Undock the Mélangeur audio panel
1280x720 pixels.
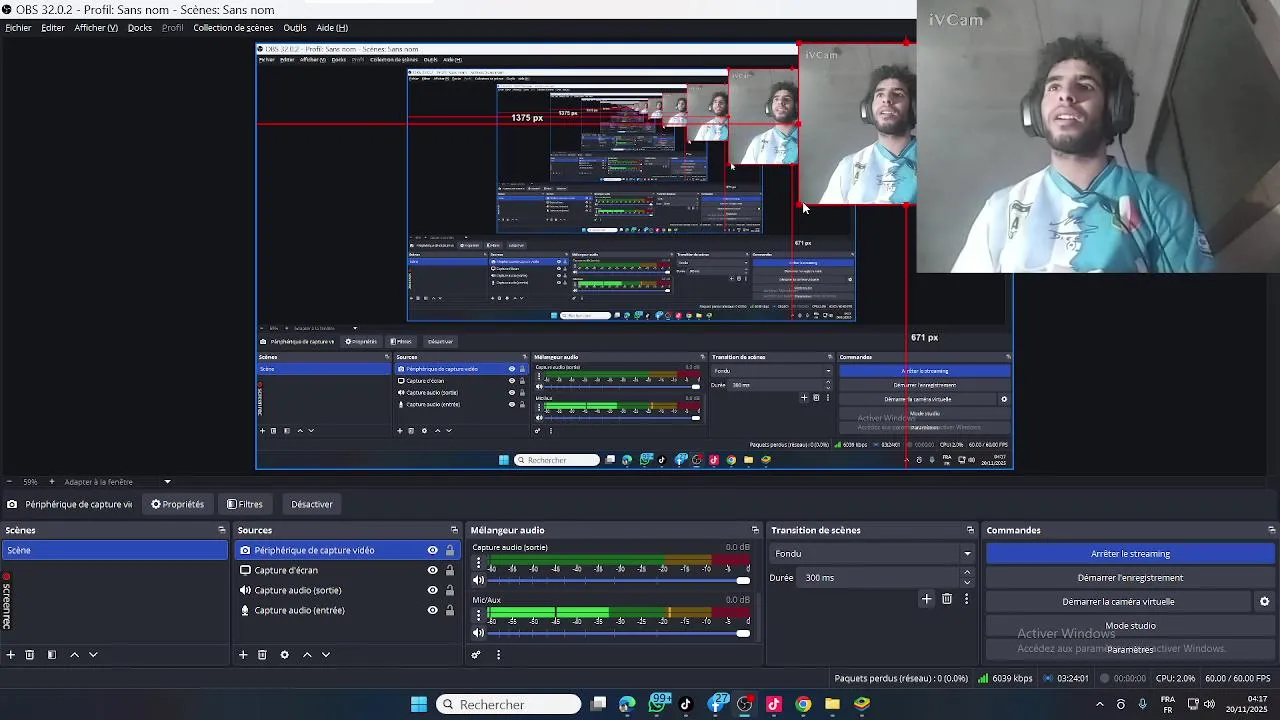(755, 530)
